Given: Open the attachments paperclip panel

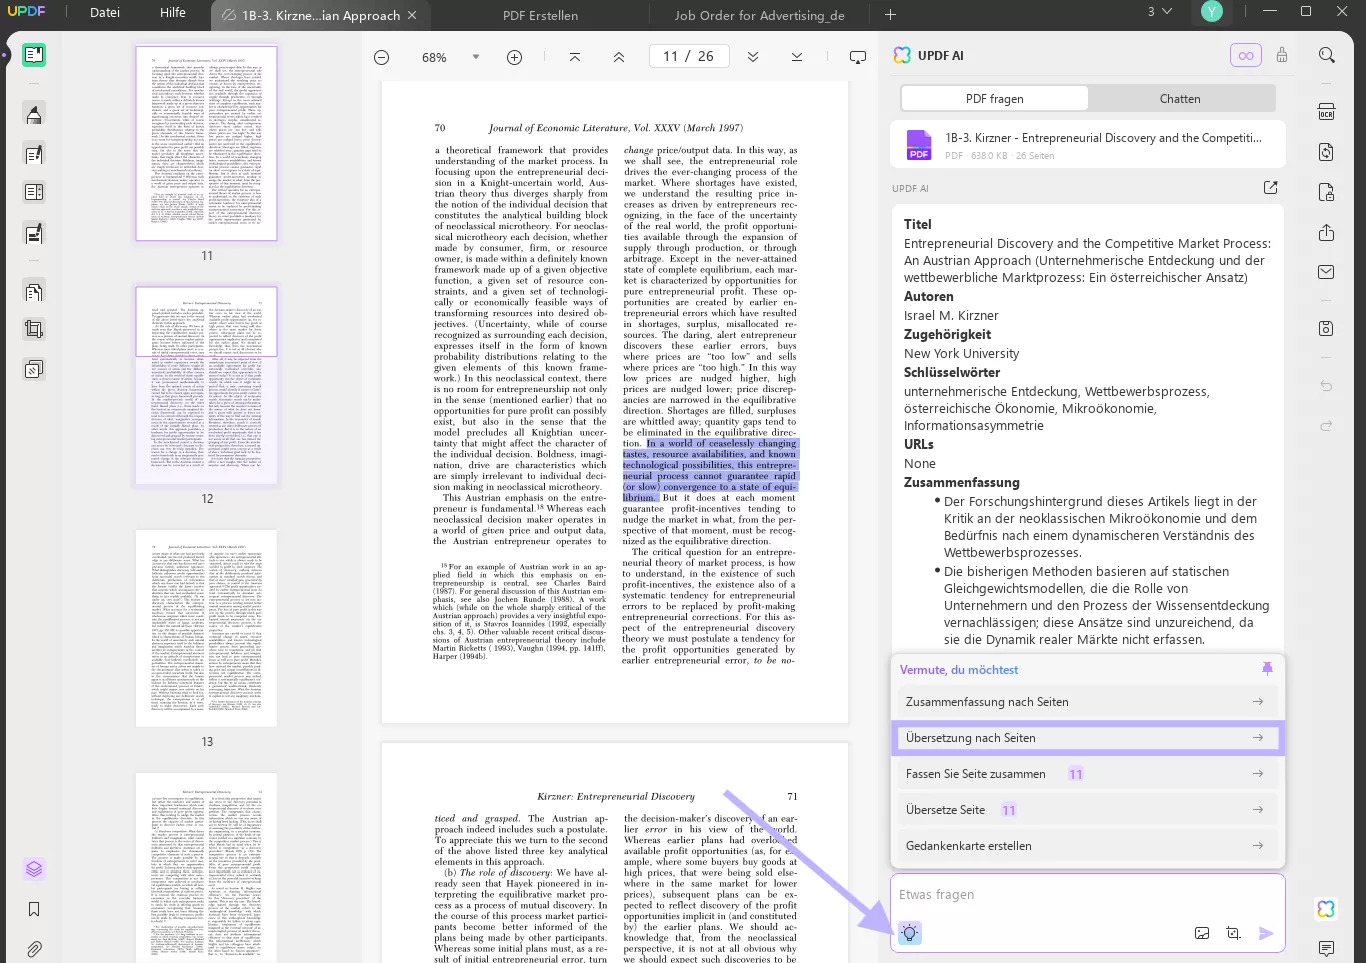Looking at the screenshot, I should click(x=34, y=949).
